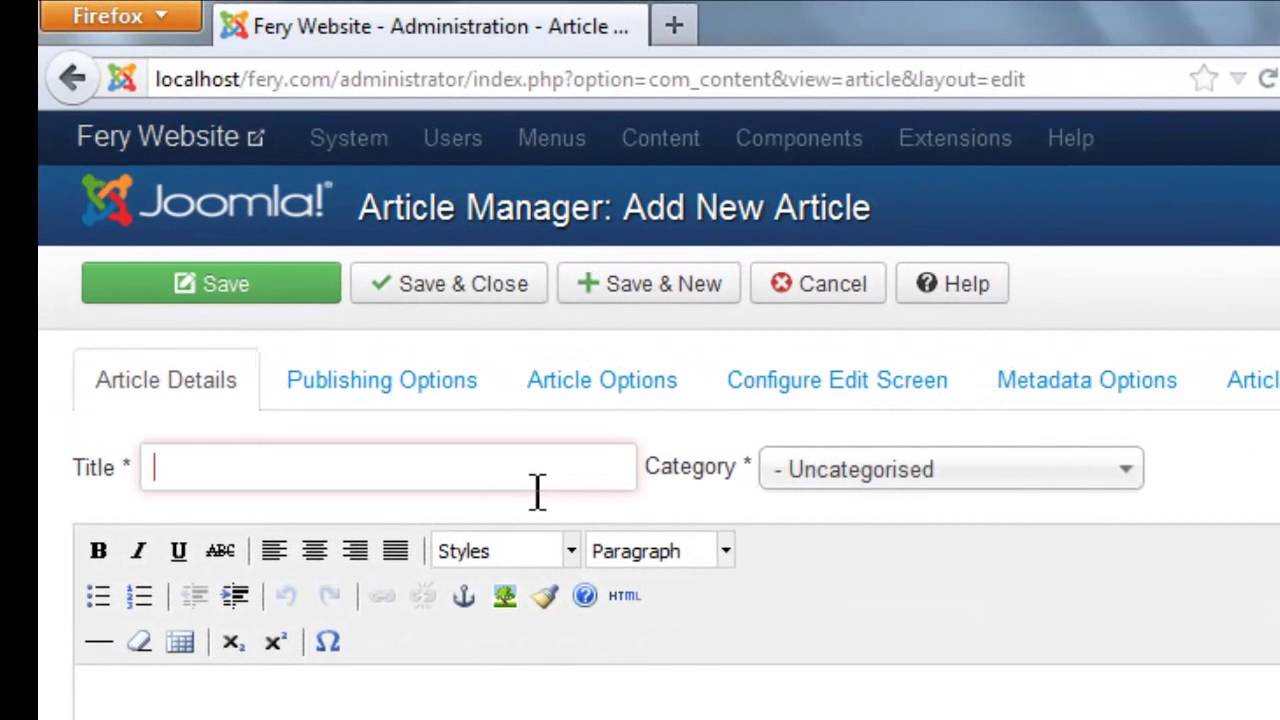Open the Extensions menu

coord(955,138)
